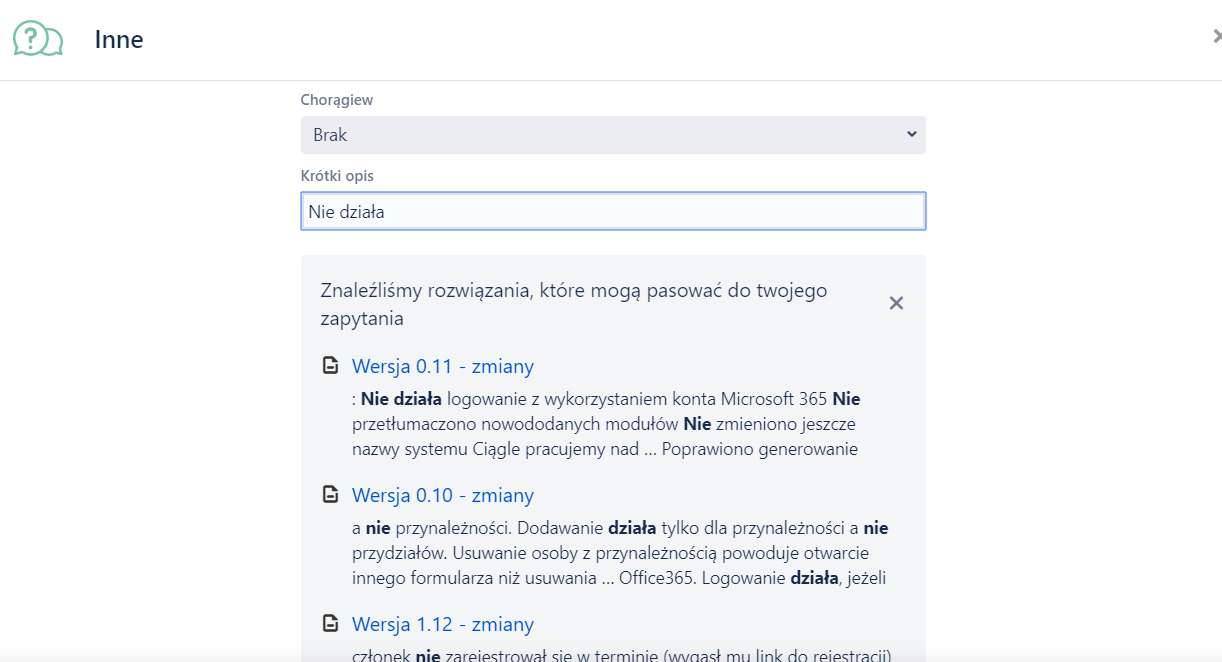Click the Inne request type heading

coord(119,40)
